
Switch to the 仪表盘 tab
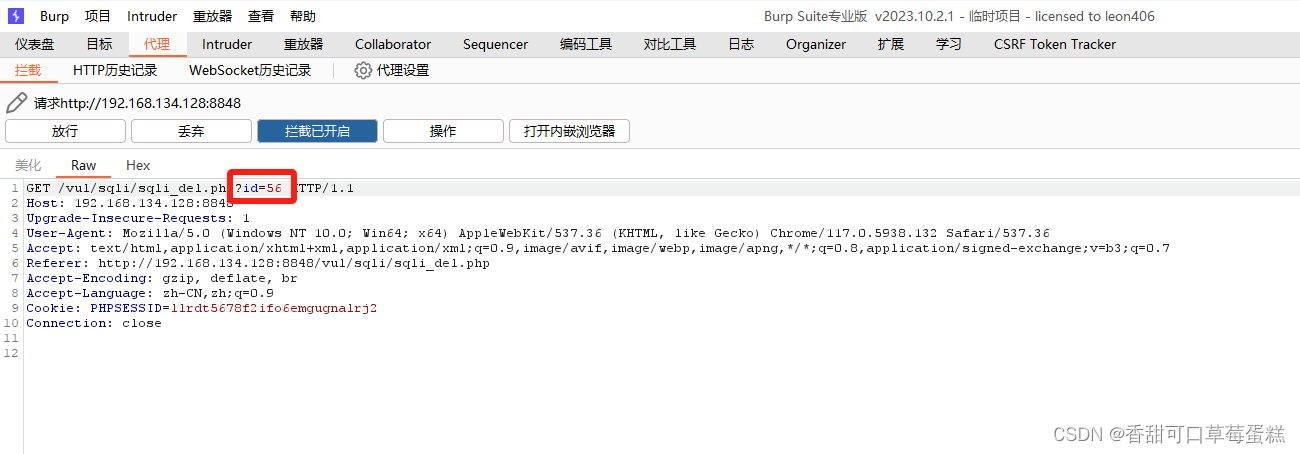(x=35, y=44)
